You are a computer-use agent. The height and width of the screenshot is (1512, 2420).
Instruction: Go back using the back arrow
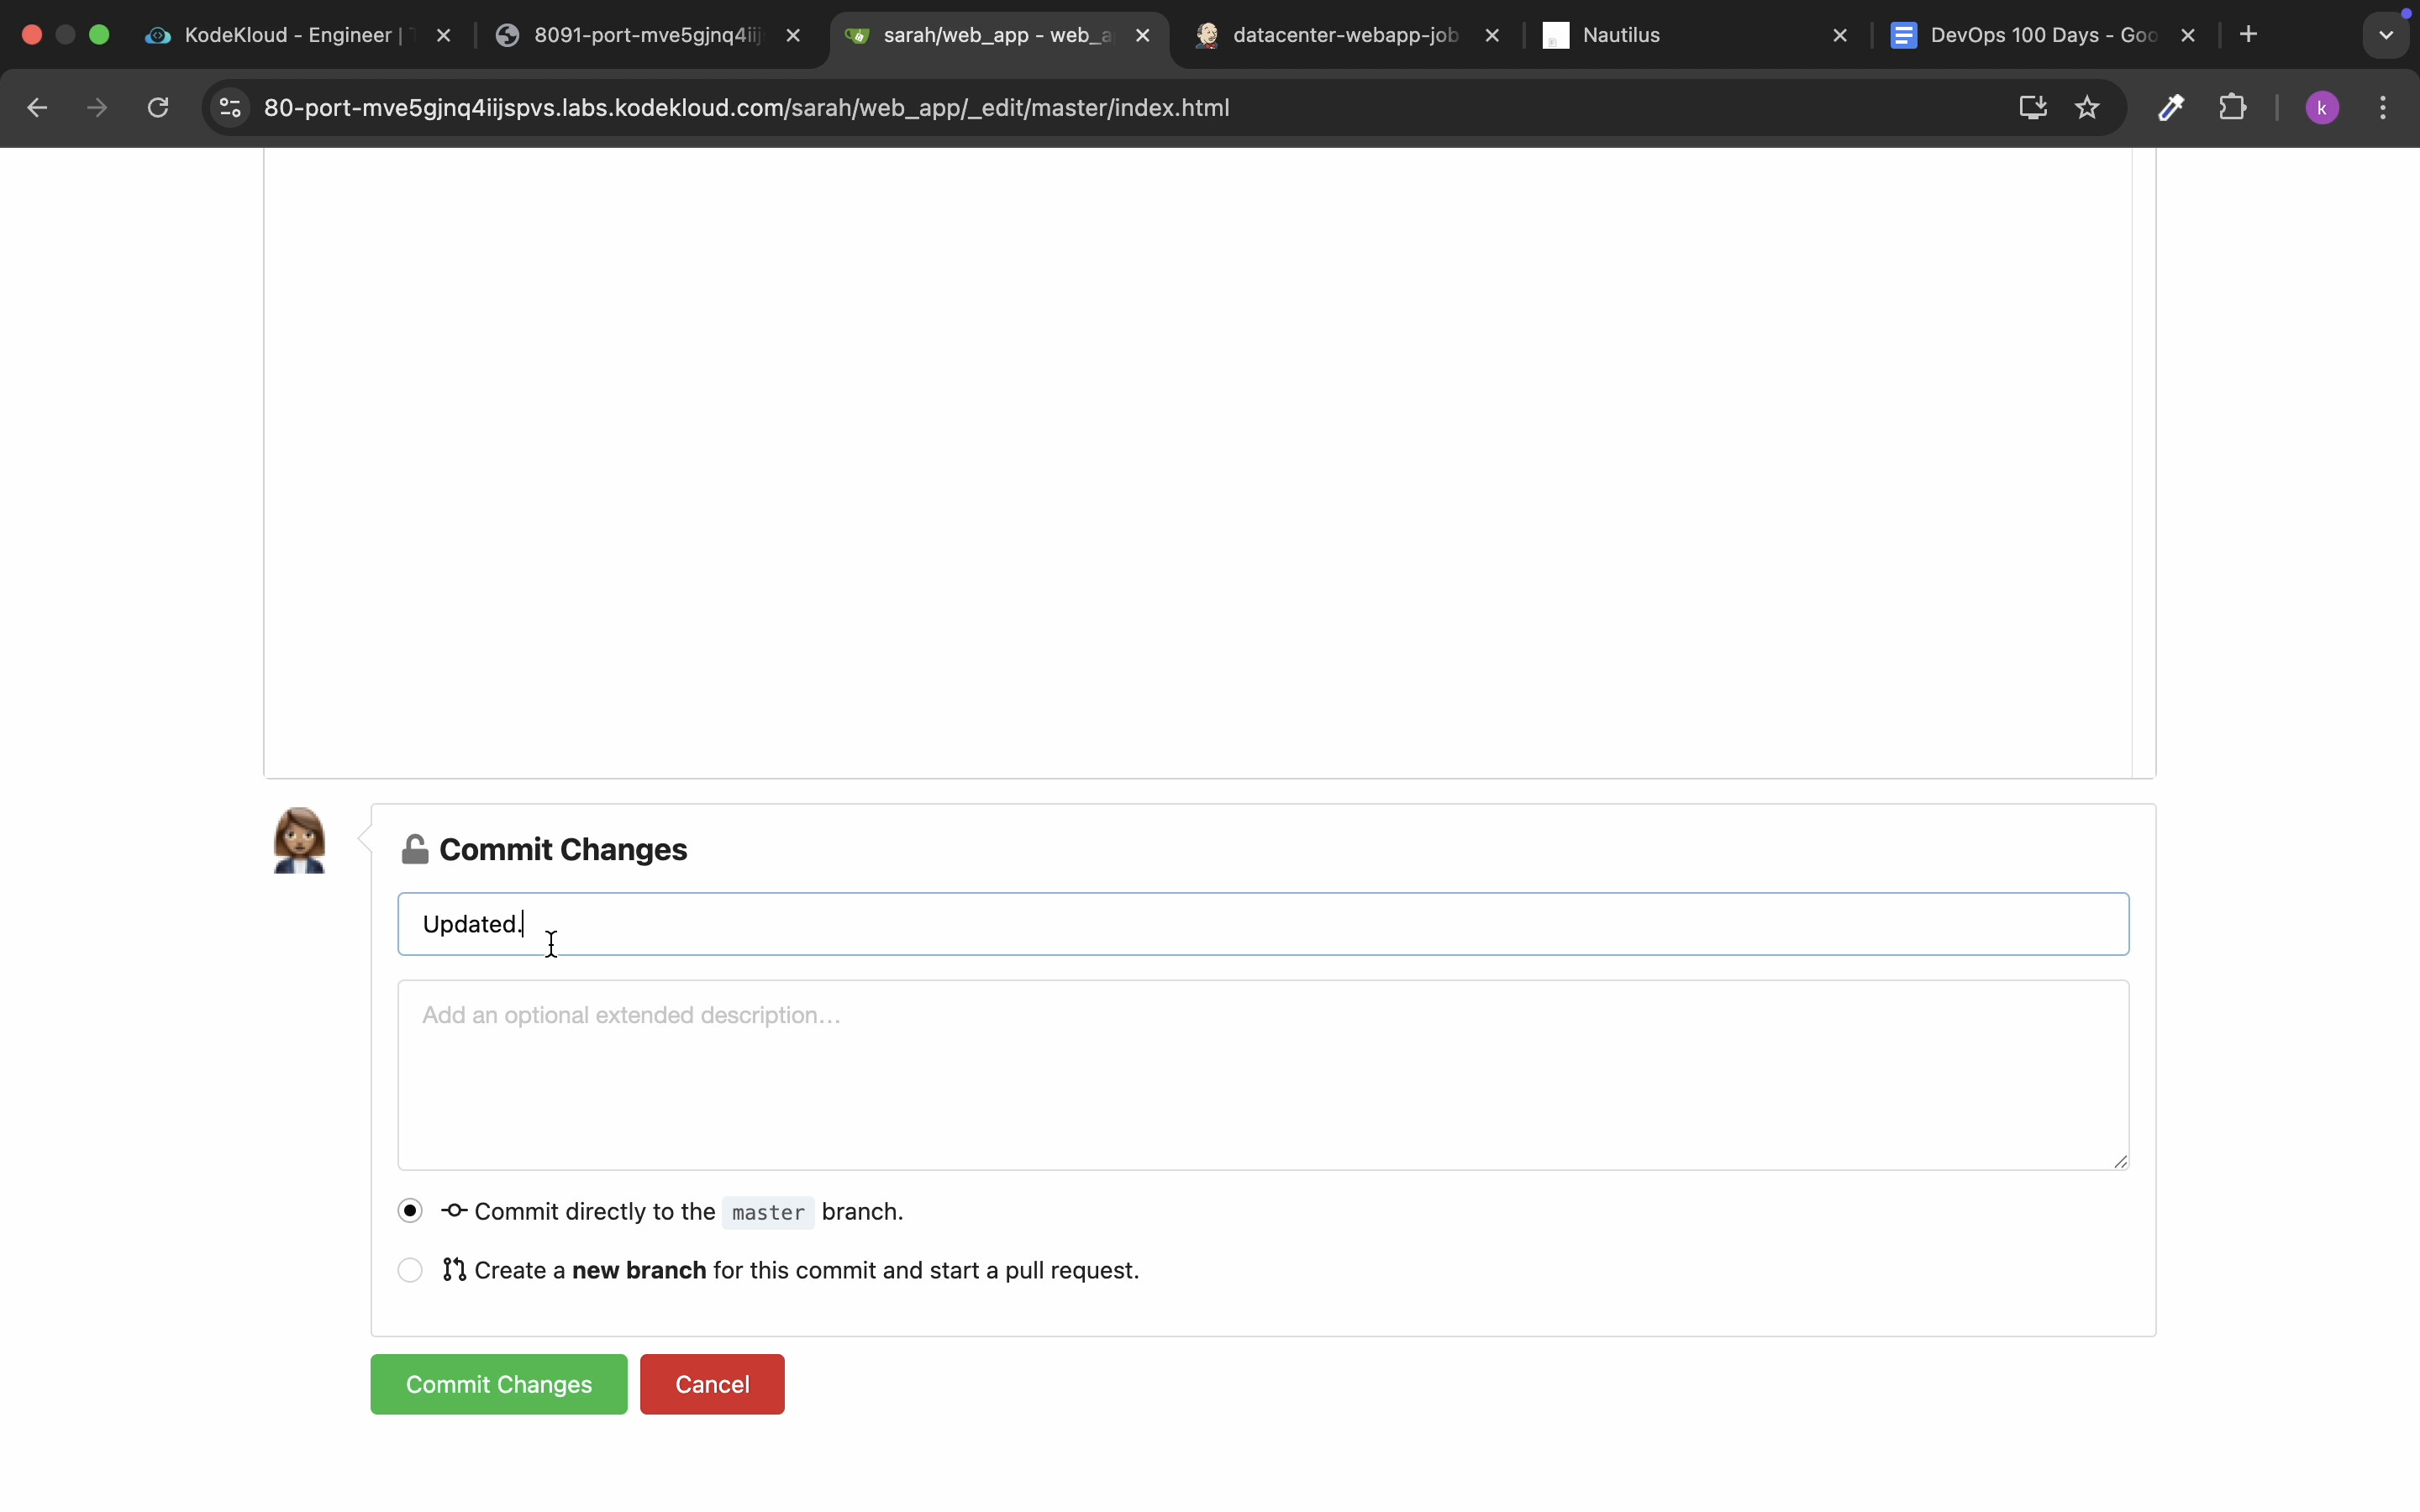click(x=37, y=108)
